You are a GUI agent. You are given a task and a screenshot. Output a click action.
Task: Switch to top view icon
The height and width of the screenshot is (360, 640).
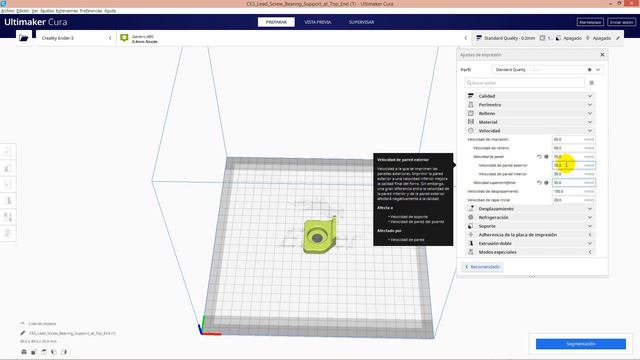pos(44,352)
